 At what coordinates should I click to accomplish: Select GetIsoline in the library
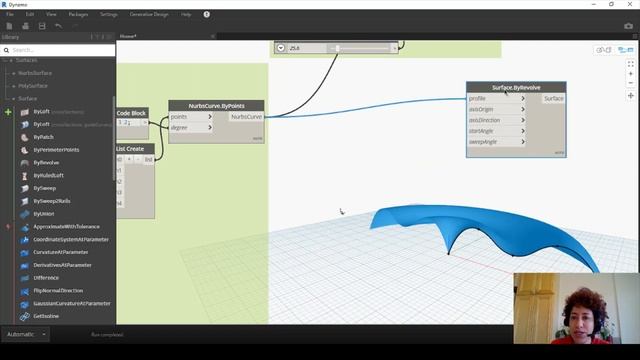click(46, 316)
